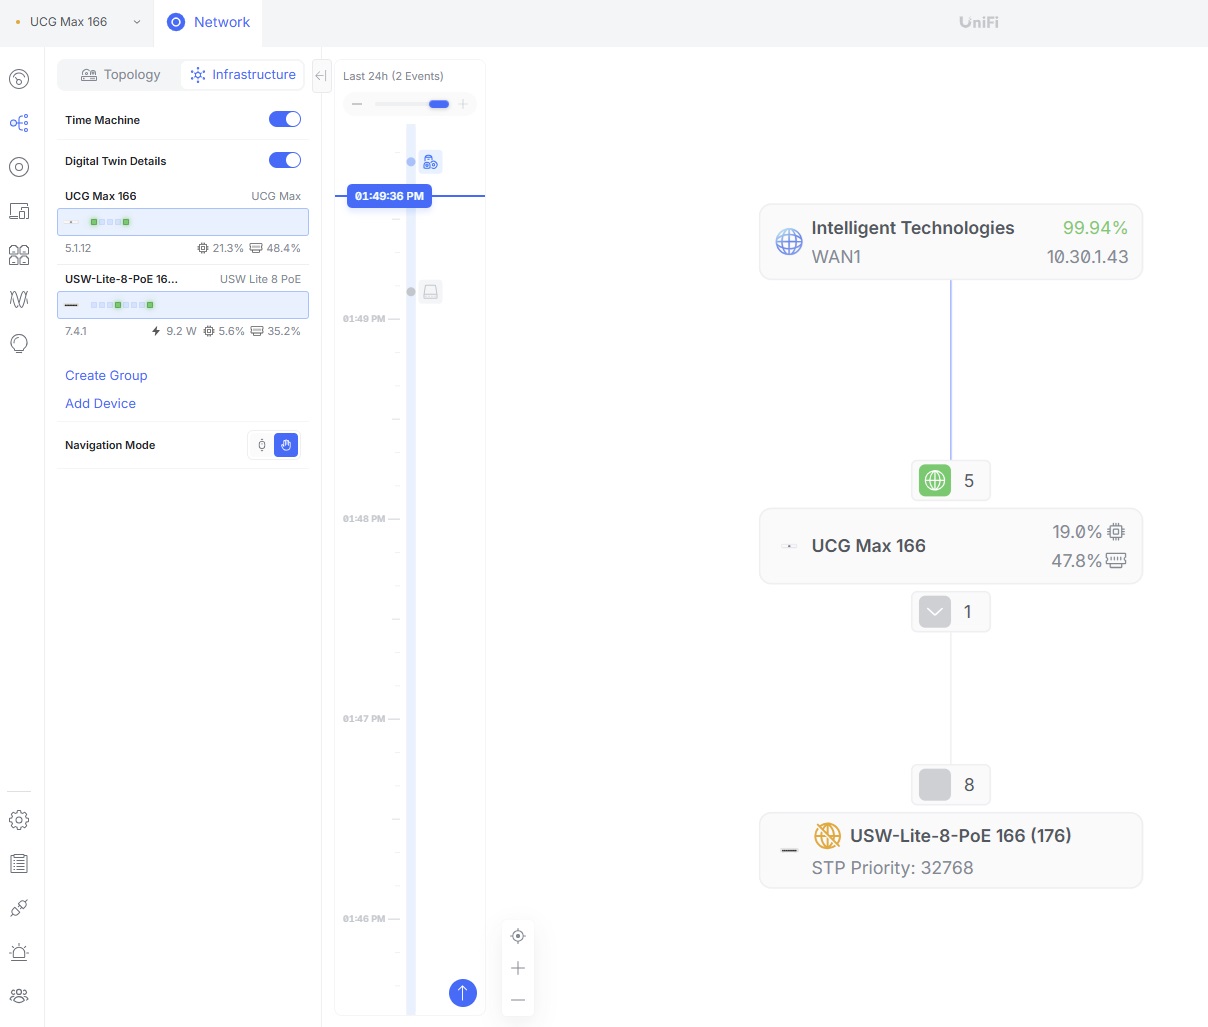Viewport: 1208px width, 1027px height.
Task: Open the UniFi devices icon in the sidebar
Action: coord(19,211)
